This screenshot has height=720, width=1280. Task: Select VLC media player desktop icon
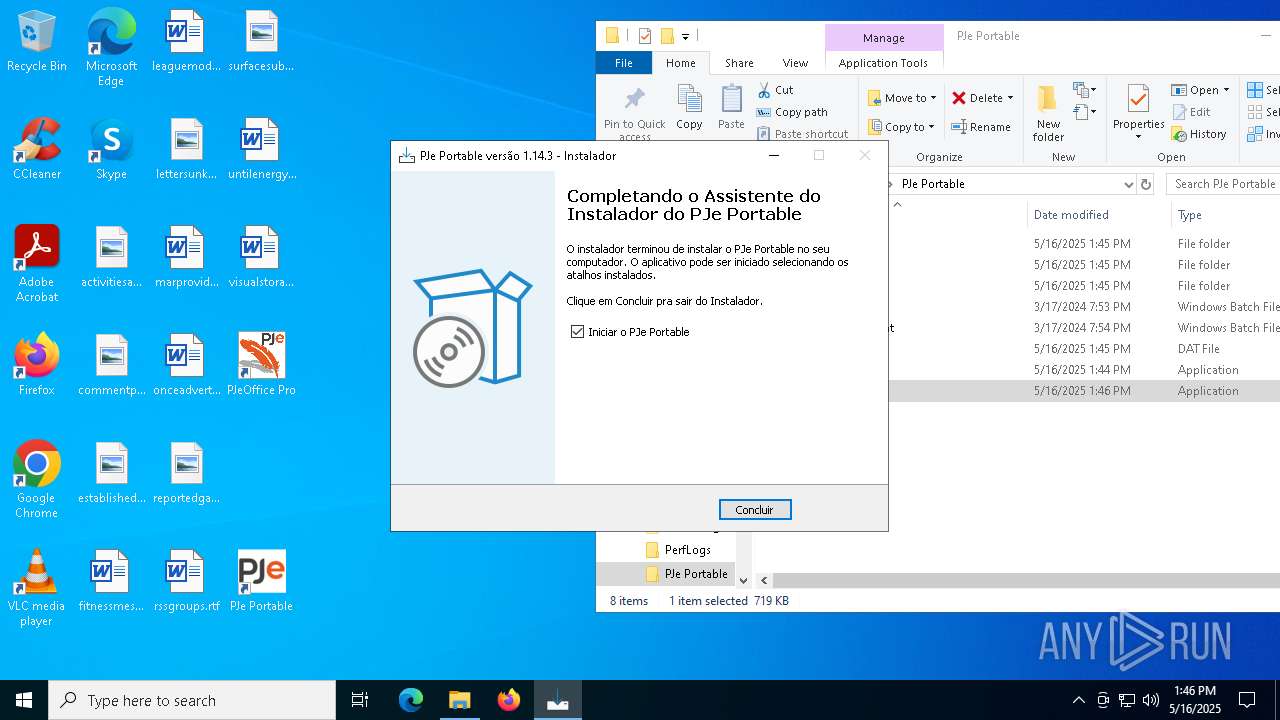tap(37, 588)
